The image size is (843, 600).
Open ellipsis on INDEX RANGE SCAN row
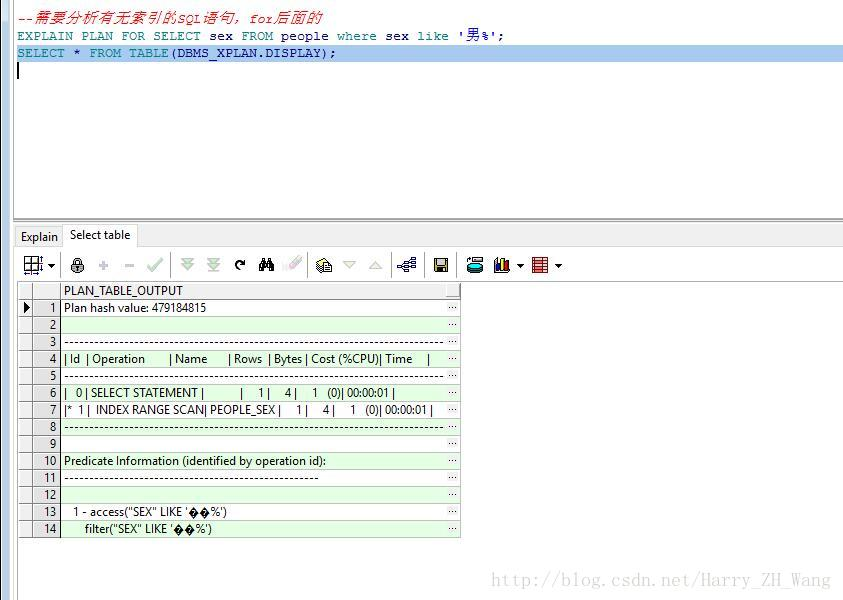pos(452,409)
